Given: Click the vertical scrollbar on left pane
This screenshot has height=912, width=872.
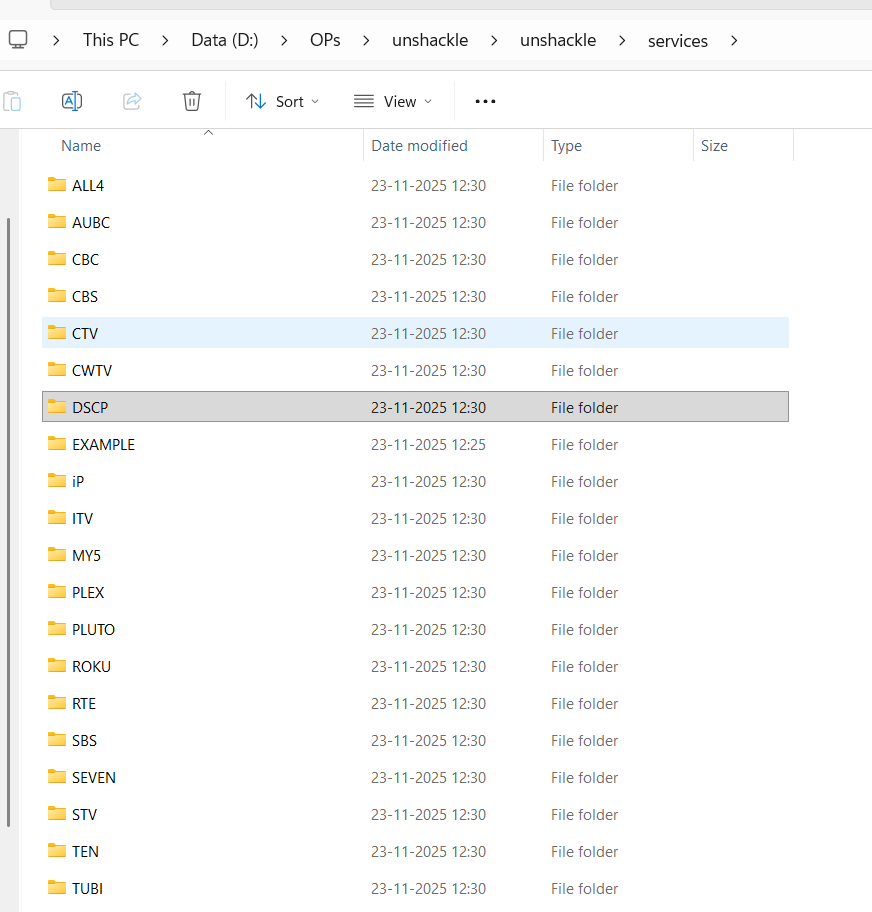Looking at the screenshot, I should [x=8, y=522].
